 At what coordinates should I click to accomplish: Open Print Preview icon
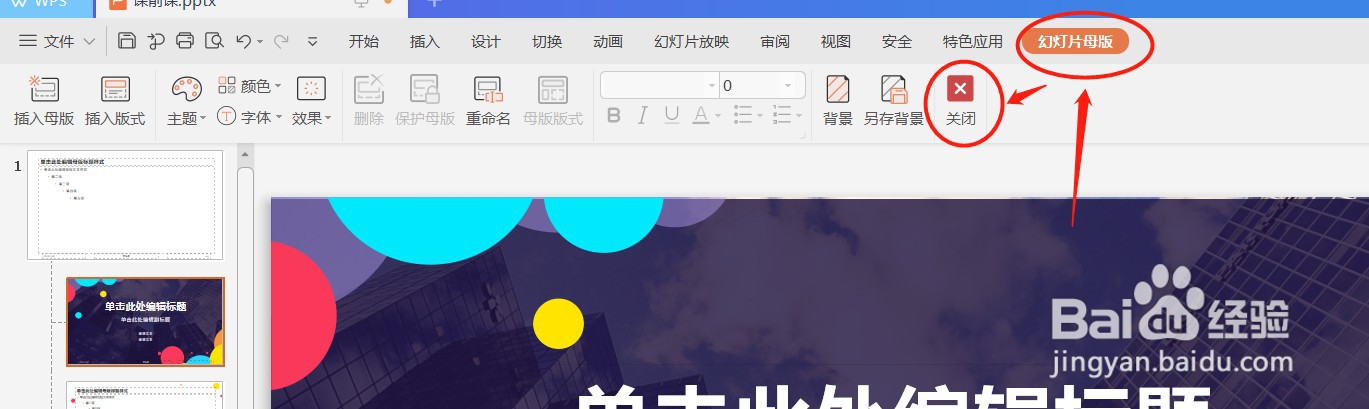tap(213, 41)
